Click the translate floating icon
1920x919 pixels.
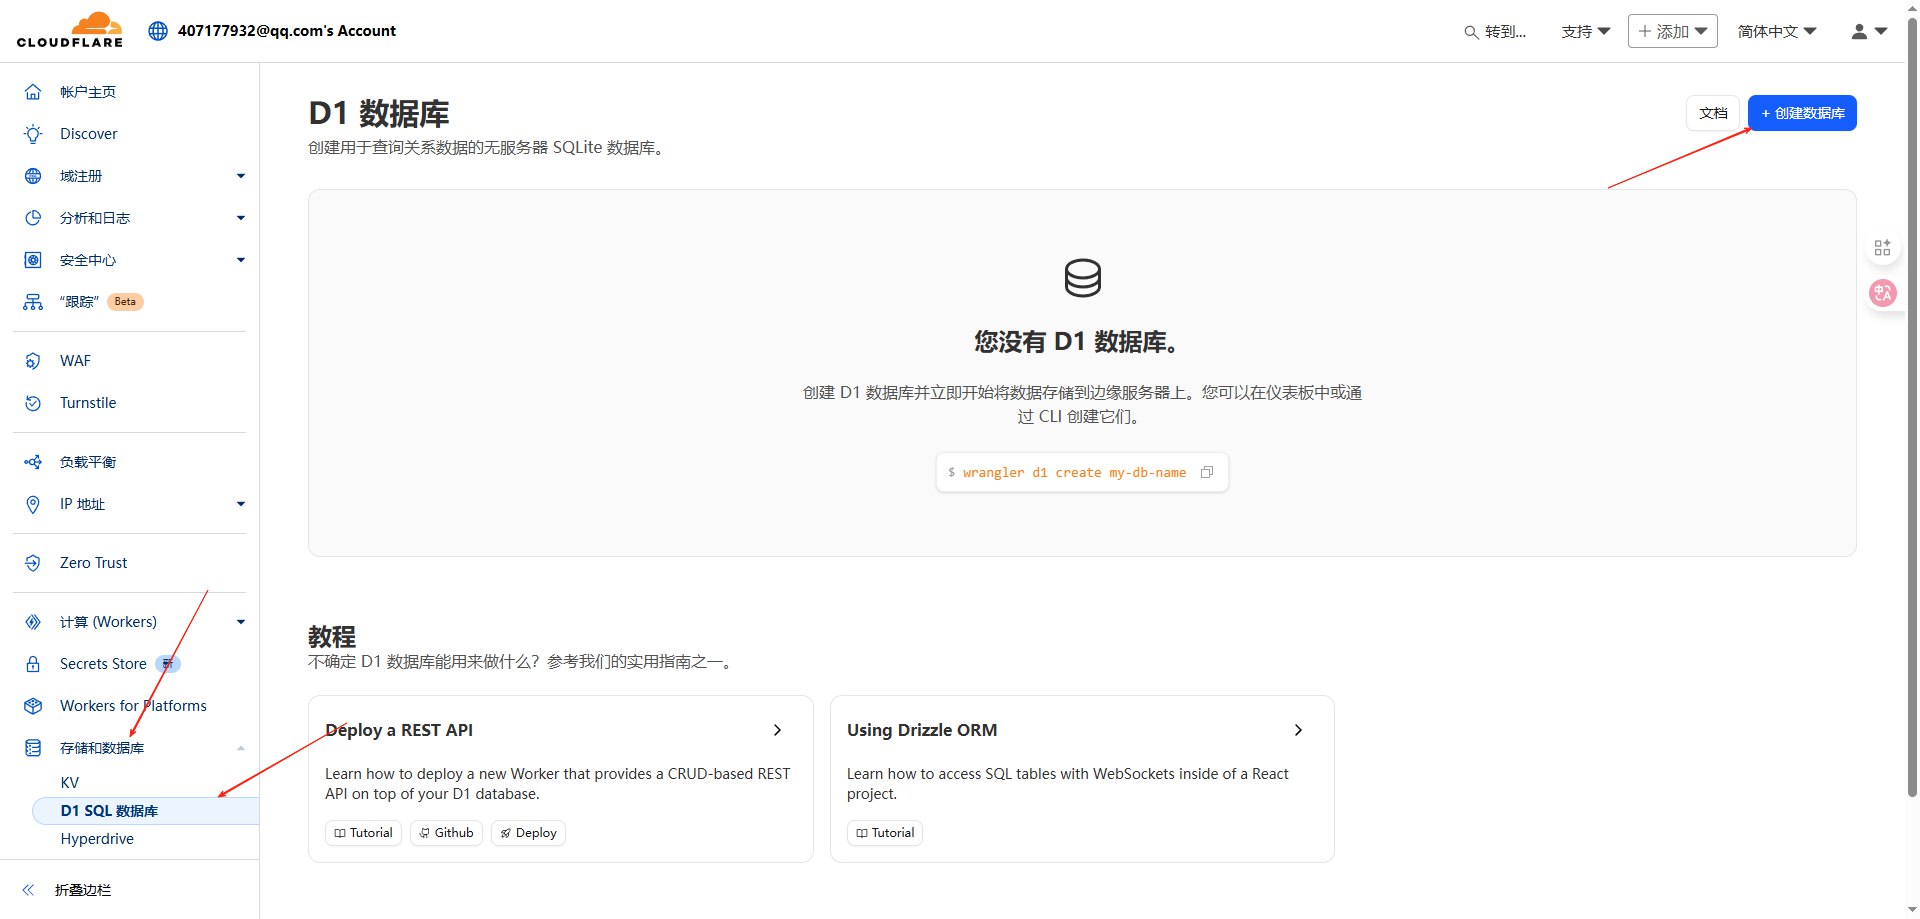1882,293
